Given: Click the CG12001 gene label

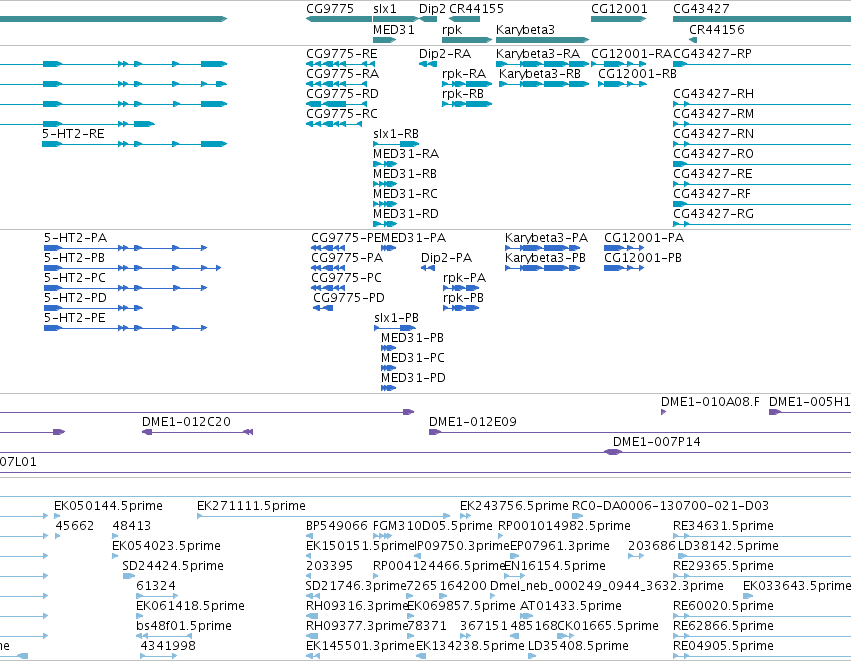Looking at the screenshot, I should pos(619,9).
